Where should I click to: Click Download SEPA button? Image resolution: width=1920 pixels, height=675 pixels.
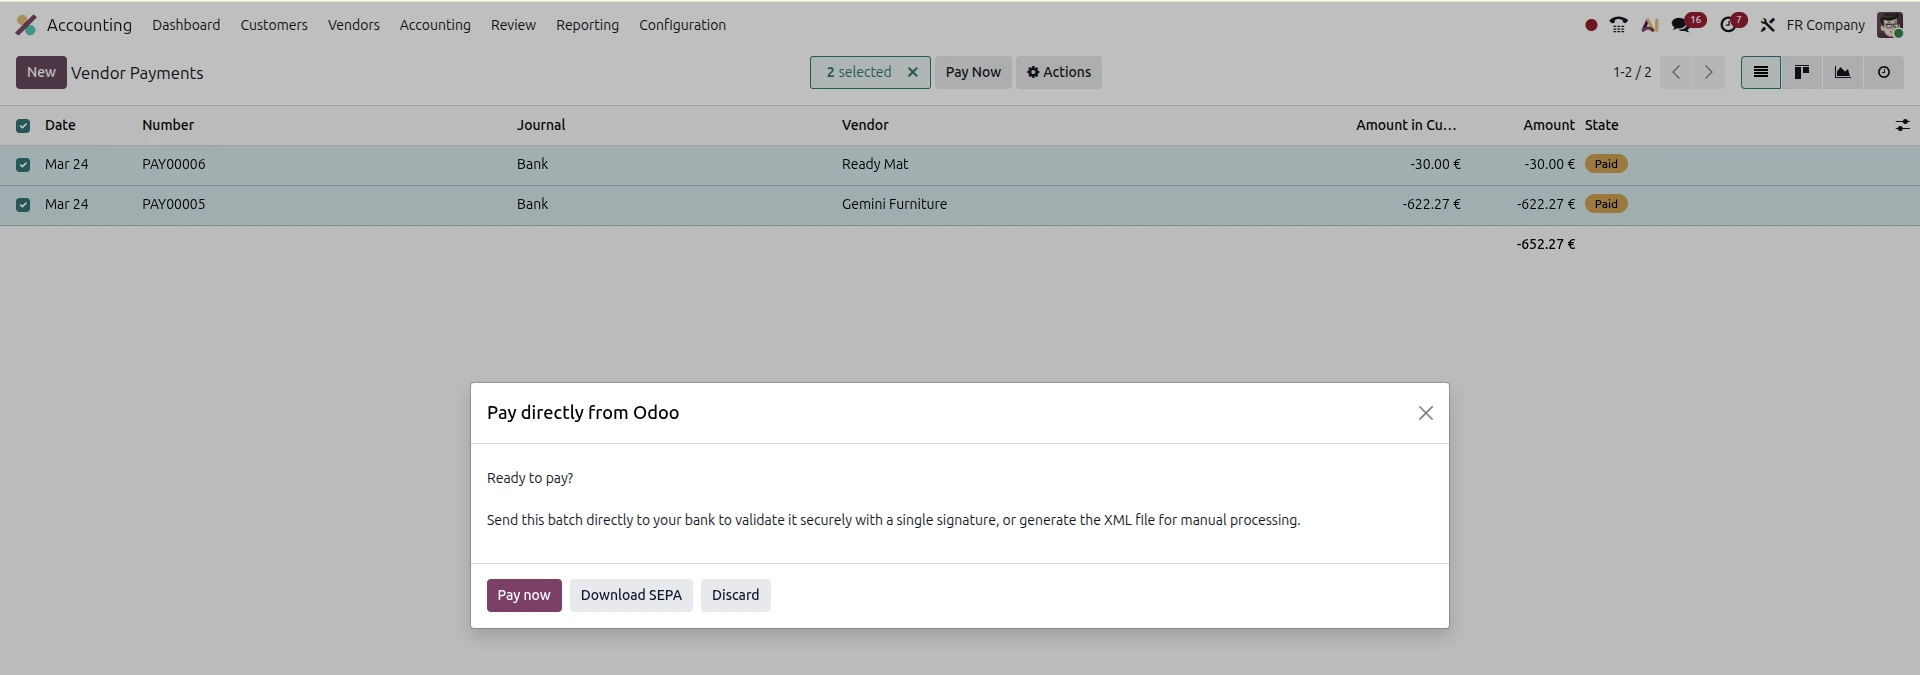click(x=631, y=595)
